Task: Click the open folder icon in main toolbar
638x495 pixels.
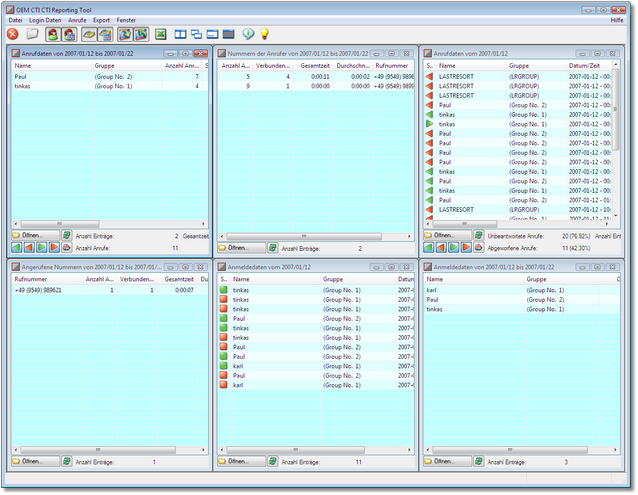Action: 32,34
